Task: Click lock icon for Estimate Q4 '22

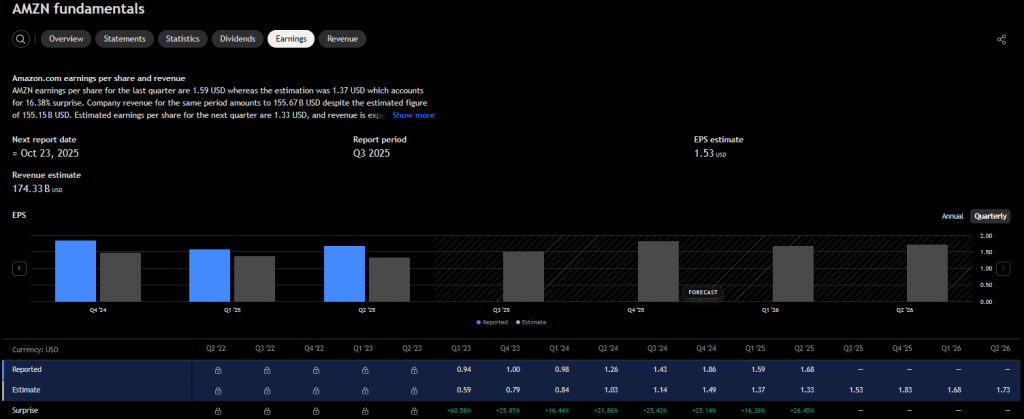Action: [316, 390]
